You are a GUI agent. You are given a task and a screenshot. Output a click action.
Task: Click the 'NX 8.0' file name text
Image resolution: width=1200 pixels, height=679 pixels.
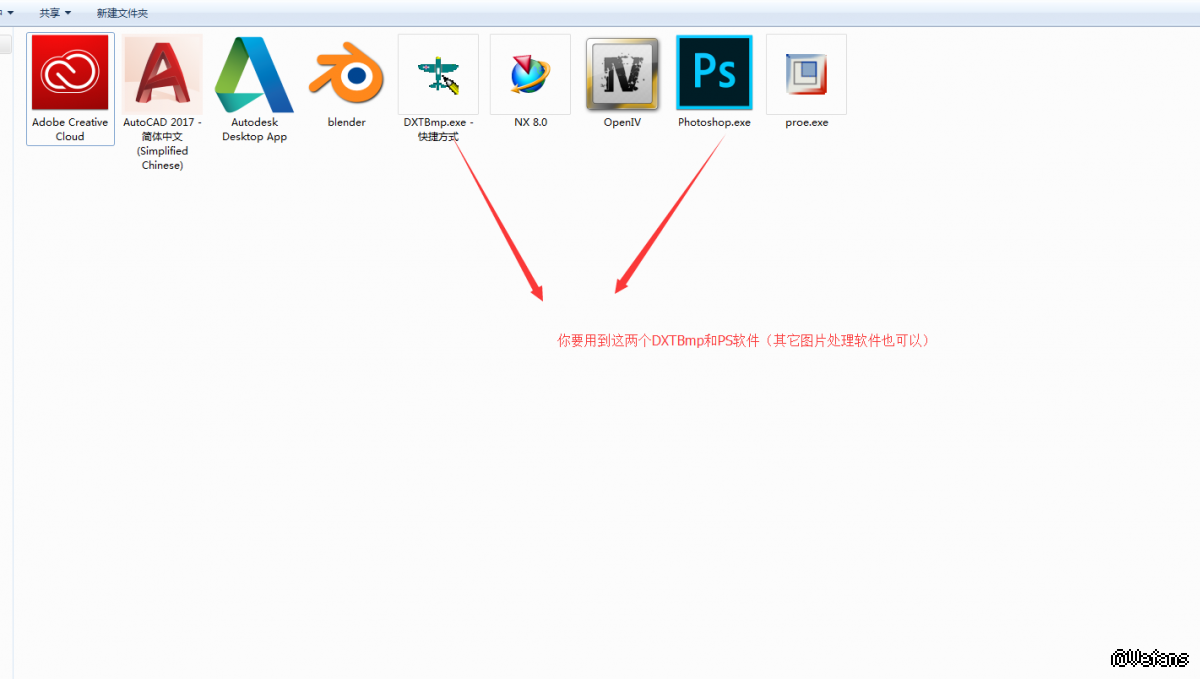click(x=530, y=122)
